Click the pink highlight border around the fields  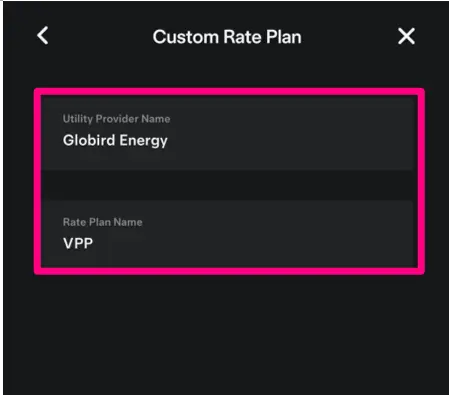[229, 92]
